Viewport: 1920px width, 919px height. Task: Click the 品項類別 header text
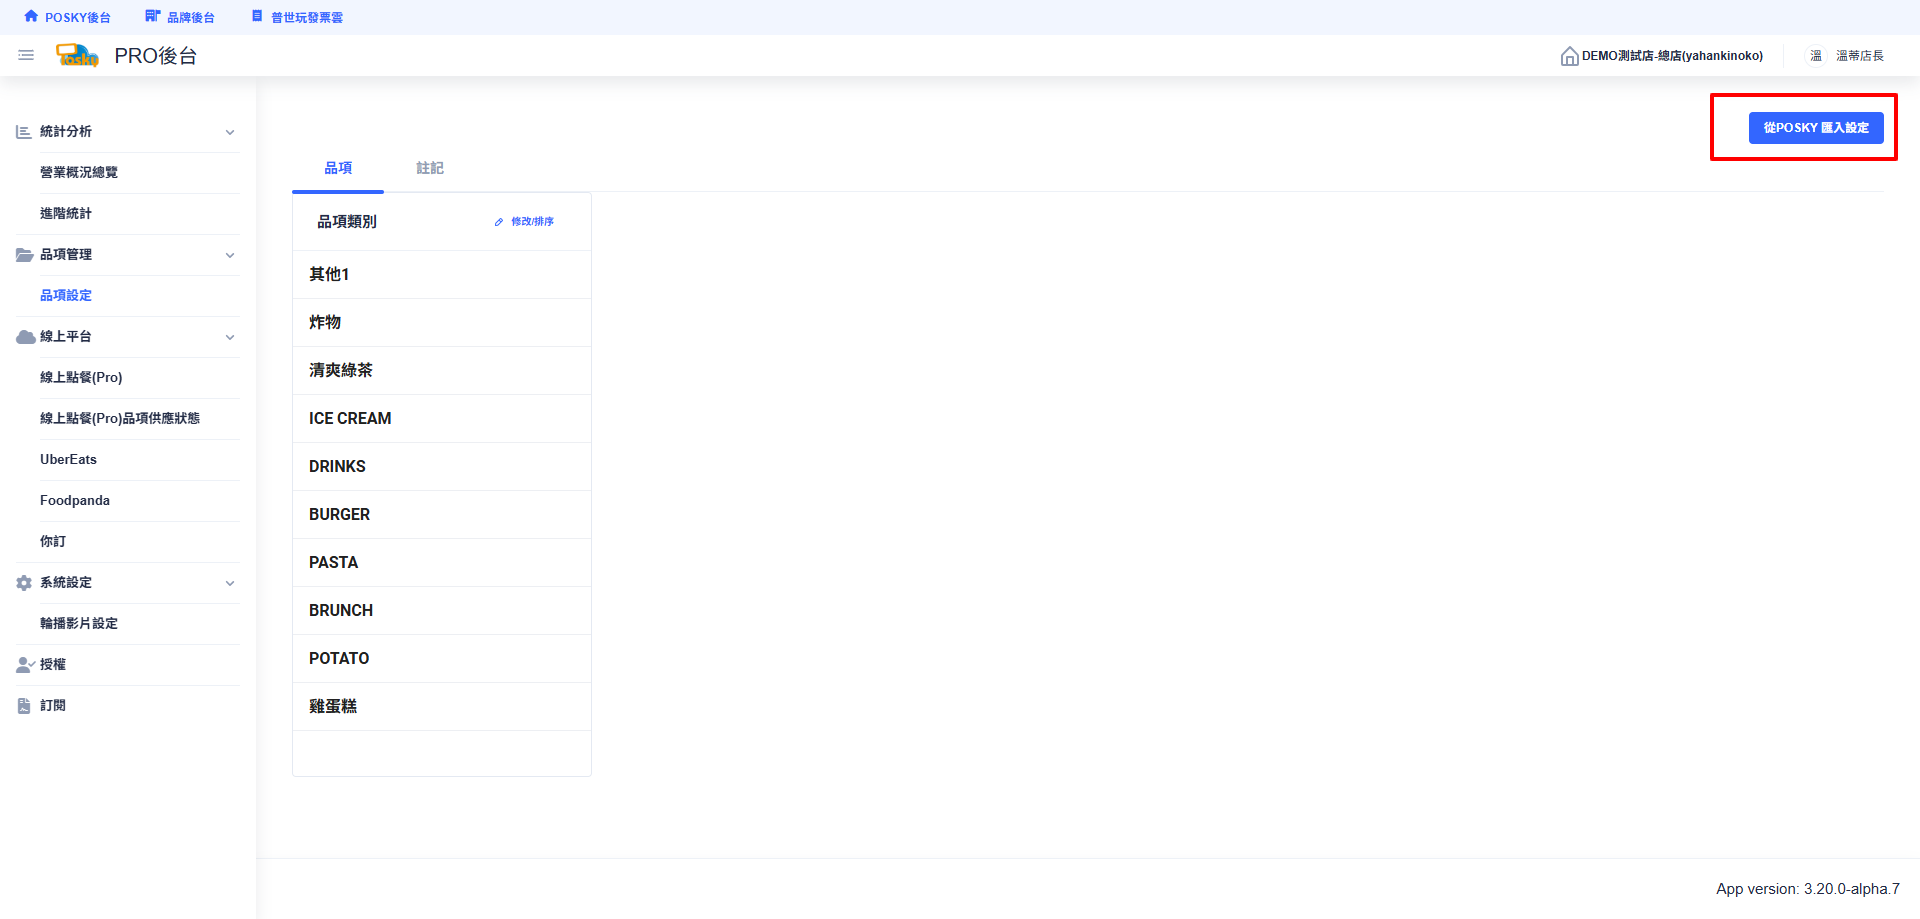(x=347, y=222)
